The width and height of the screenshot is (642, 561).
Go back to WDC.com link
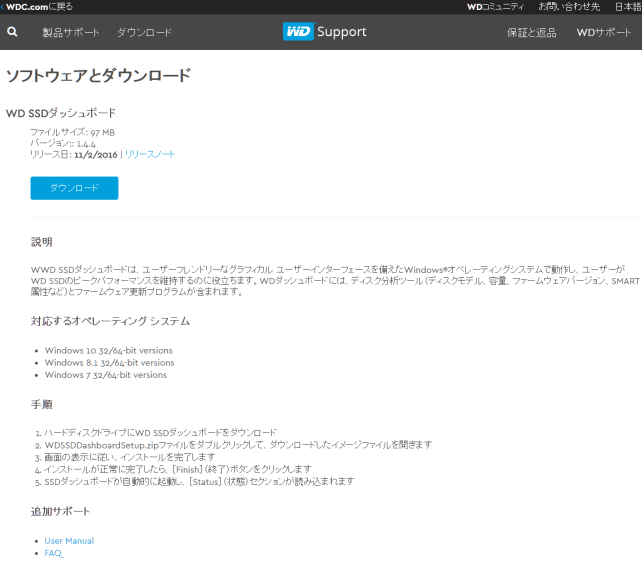point(37,7)
